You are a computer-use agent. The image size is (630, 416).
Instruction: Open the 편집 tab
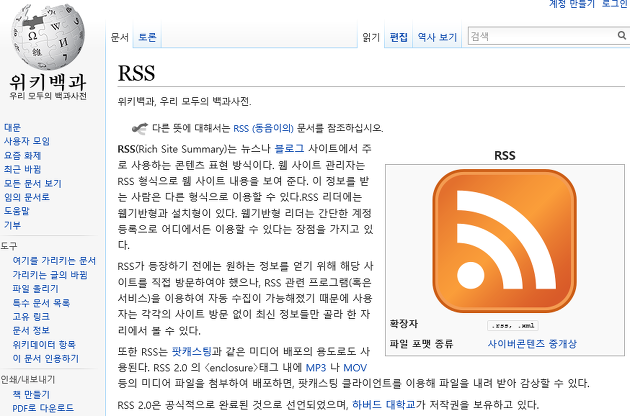399,37
